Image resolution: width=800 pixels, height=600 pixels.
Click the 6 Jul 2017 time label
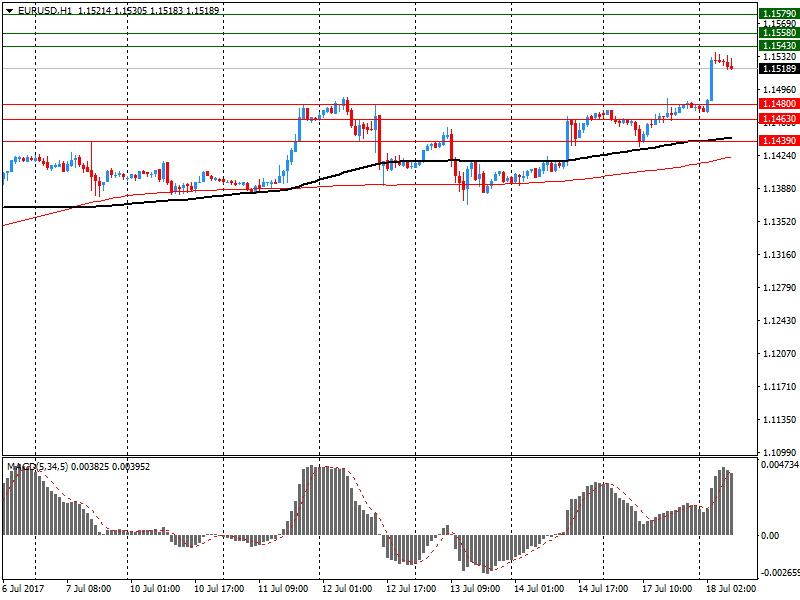tap(23, 588)
